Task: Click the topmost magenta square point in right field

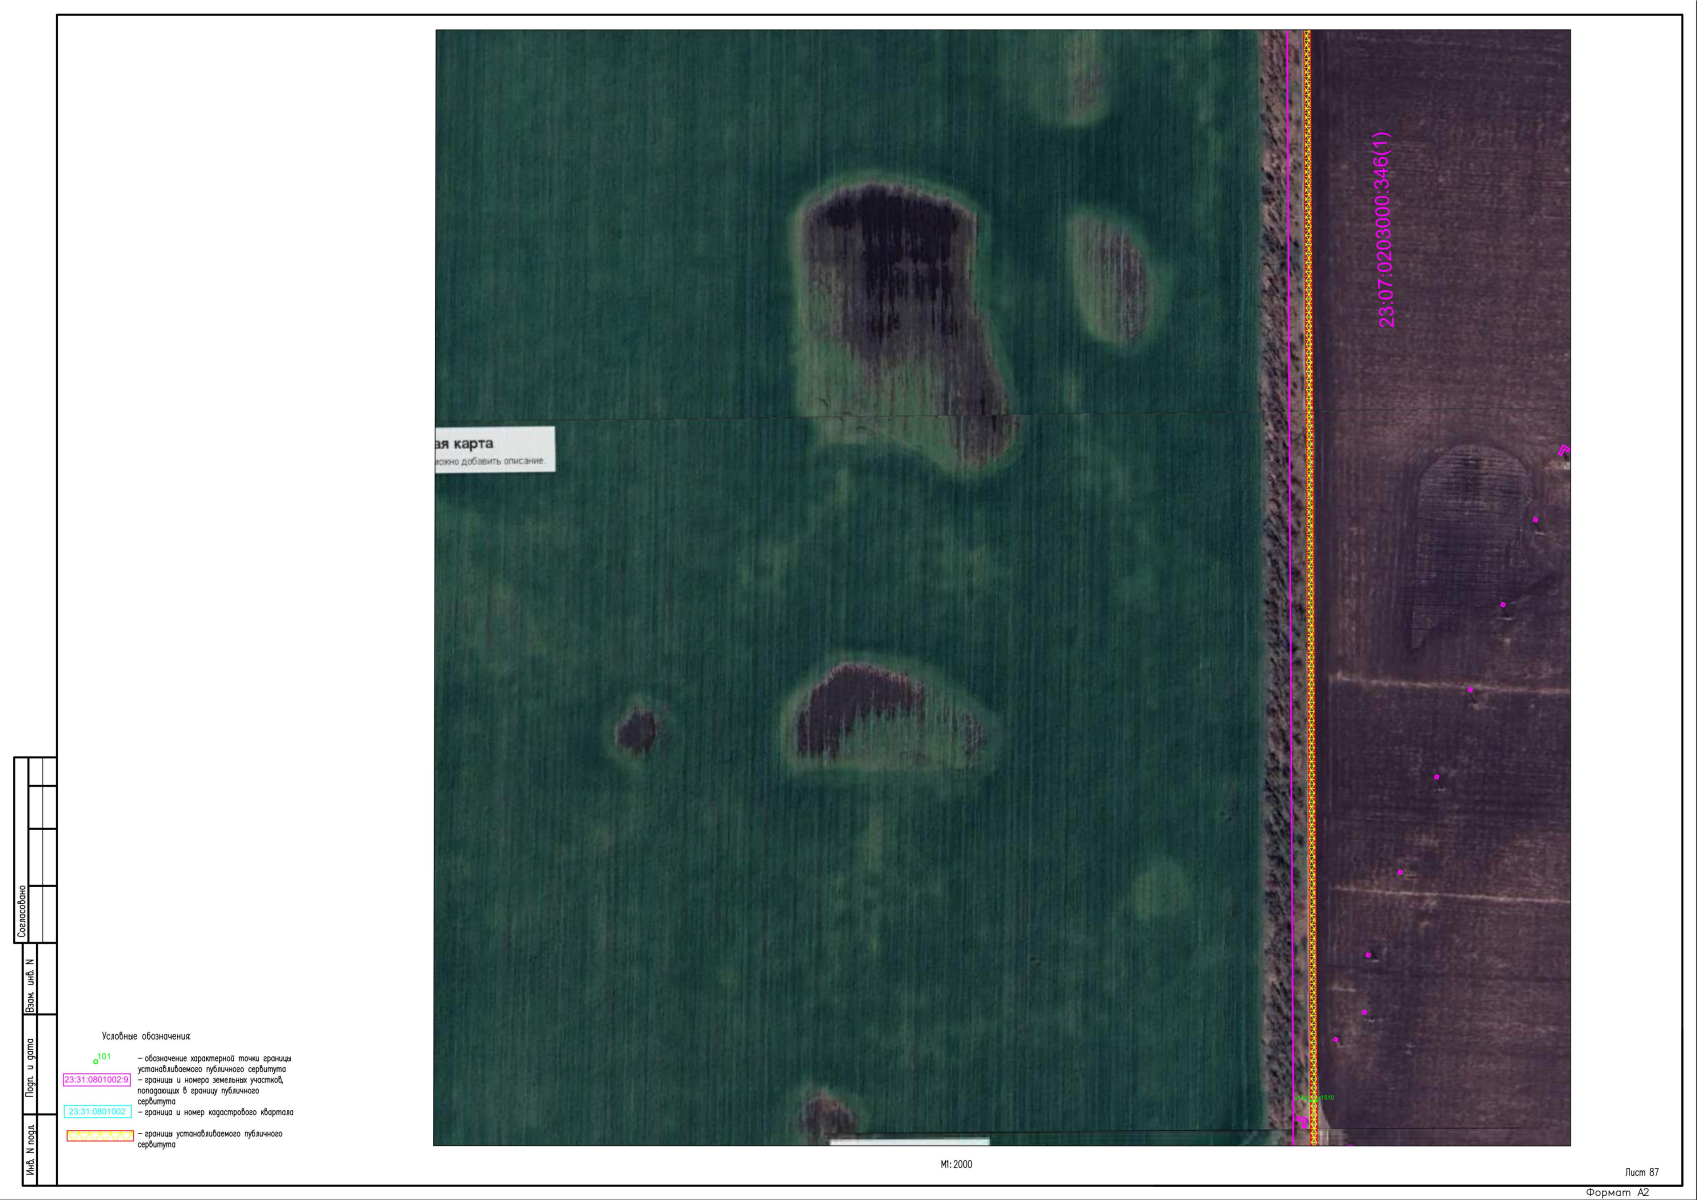Action: (x=1536, y=519)
